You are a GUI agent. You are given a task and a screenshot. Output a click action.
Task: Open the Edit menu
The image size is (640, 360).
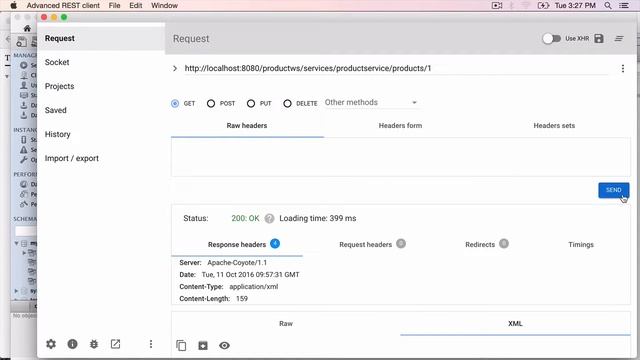coord(136,5)
